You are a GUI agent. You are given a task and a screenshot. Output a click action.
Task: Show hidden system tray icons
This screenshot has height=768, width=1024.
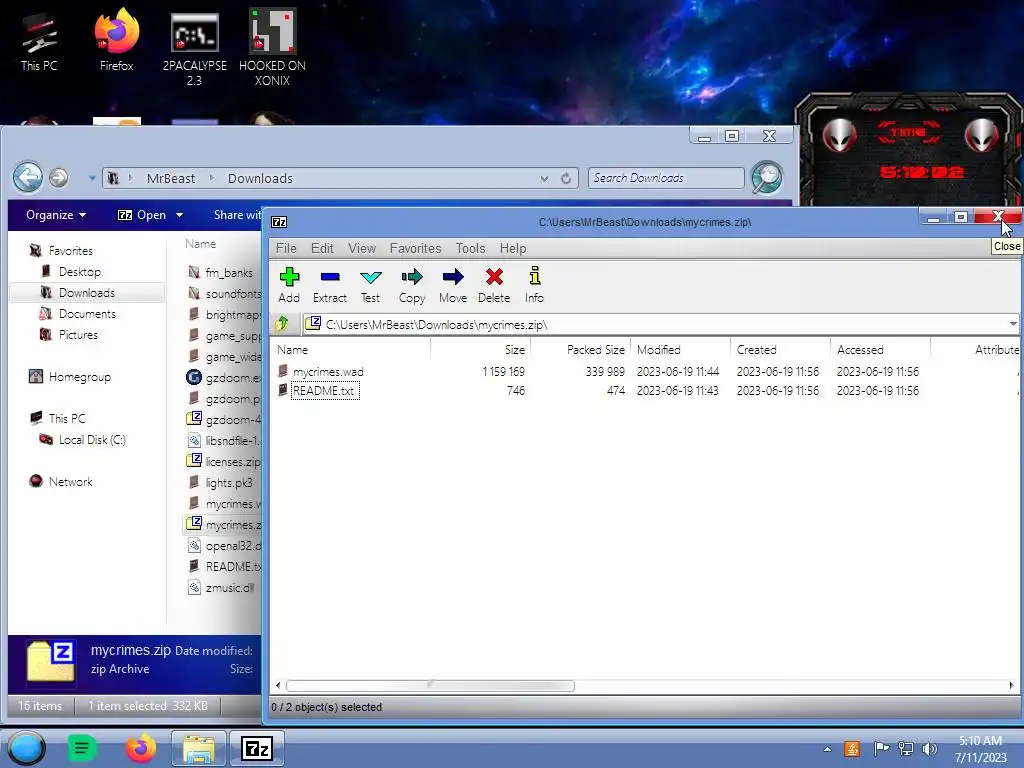tap(827, 749)
